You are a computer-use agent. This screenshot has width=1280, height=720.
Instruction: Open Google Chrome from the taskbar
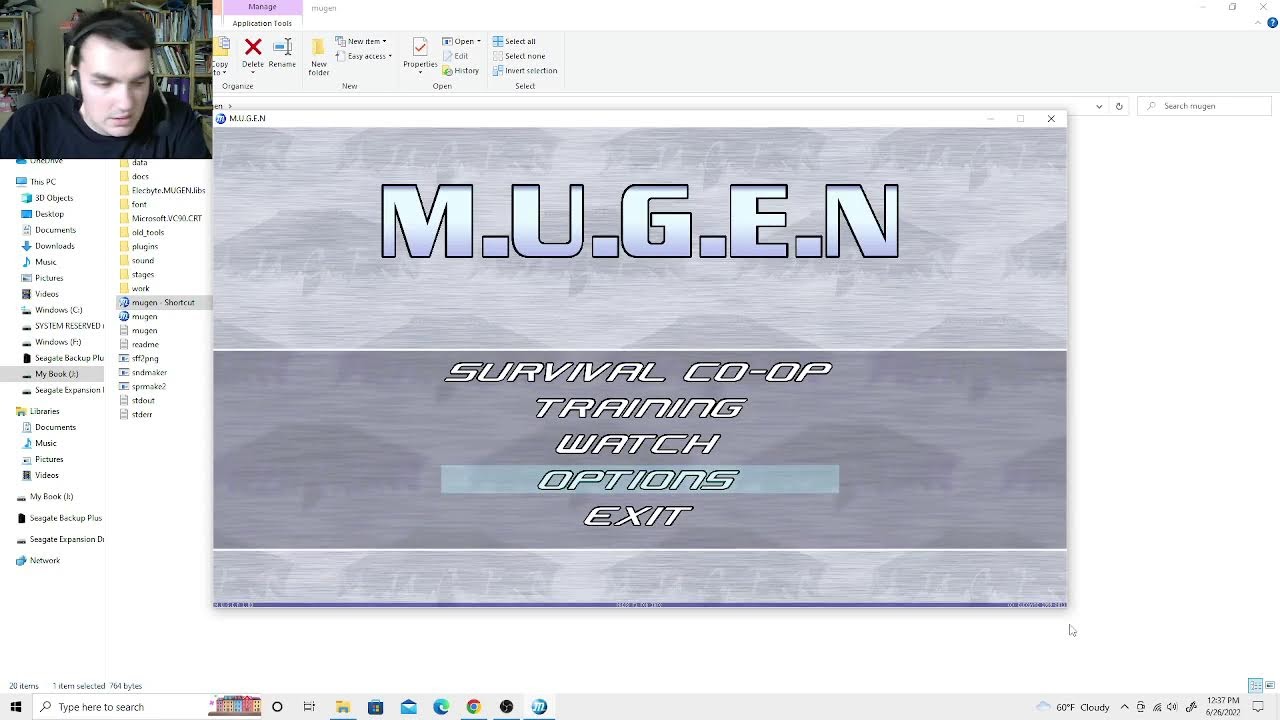(474, 707)
